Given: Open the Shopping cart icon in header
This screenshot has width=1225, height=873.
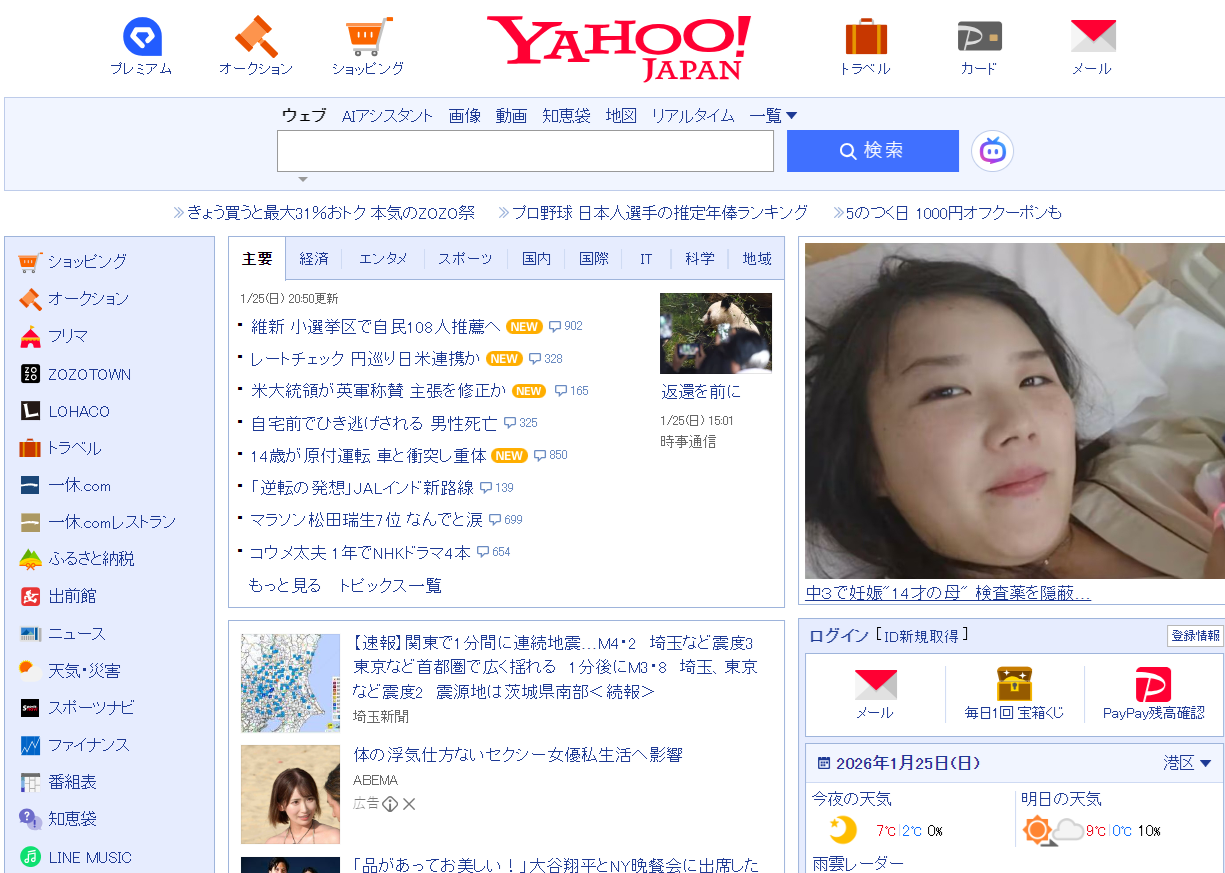Looking at the screenshot, I should pyautogui.click(x=367, y=38).
